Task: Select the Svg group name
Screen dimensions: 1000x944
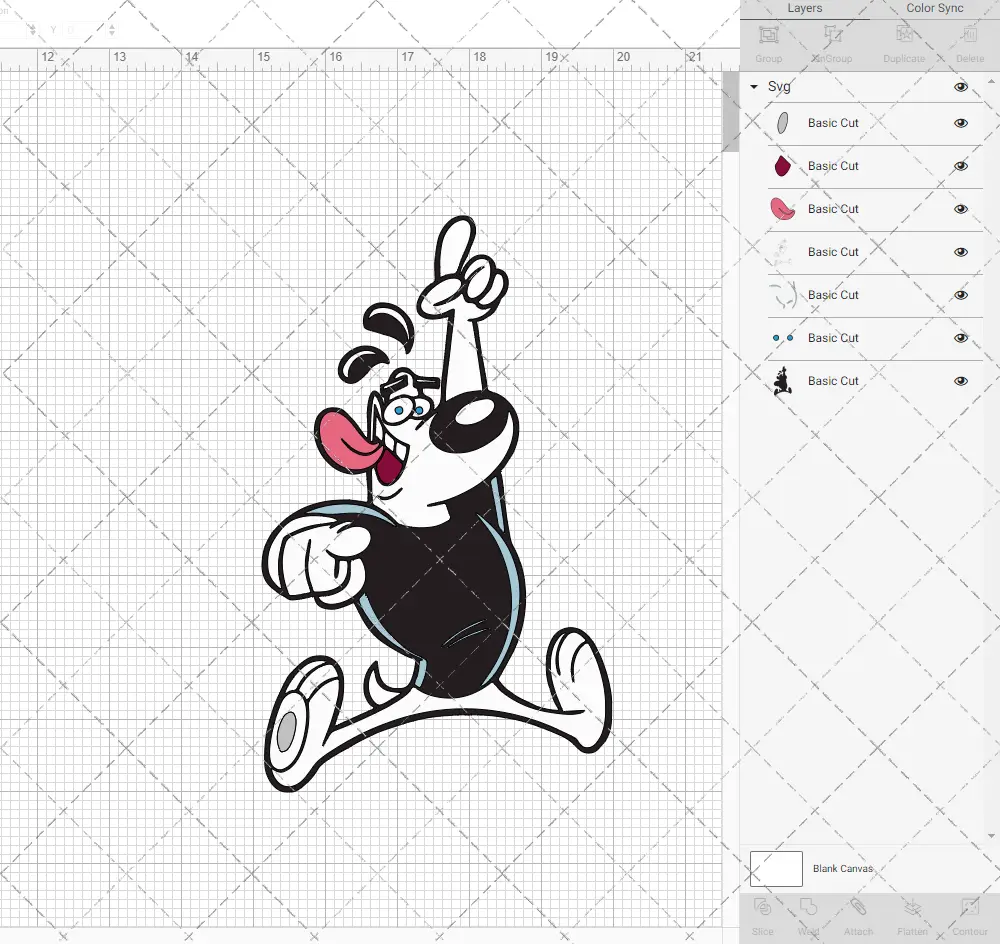Action: pyautogui.click(x=779, y=87)
